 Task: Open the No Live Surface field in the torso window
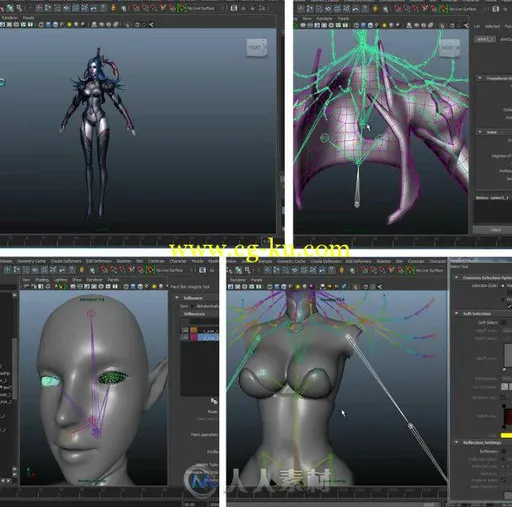[x=429, y=270]
